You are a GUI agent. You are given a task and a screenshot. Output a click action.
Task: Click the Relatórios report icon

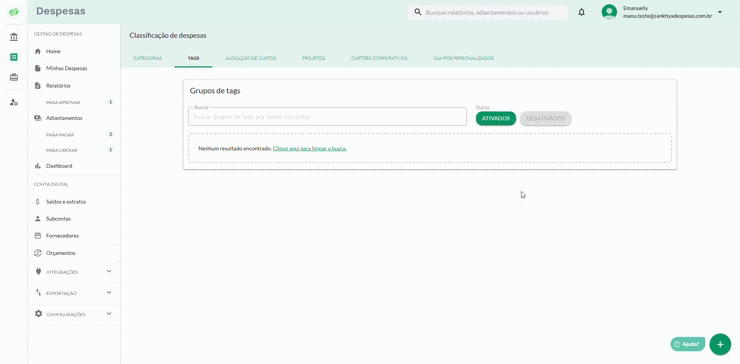[38, 86]
